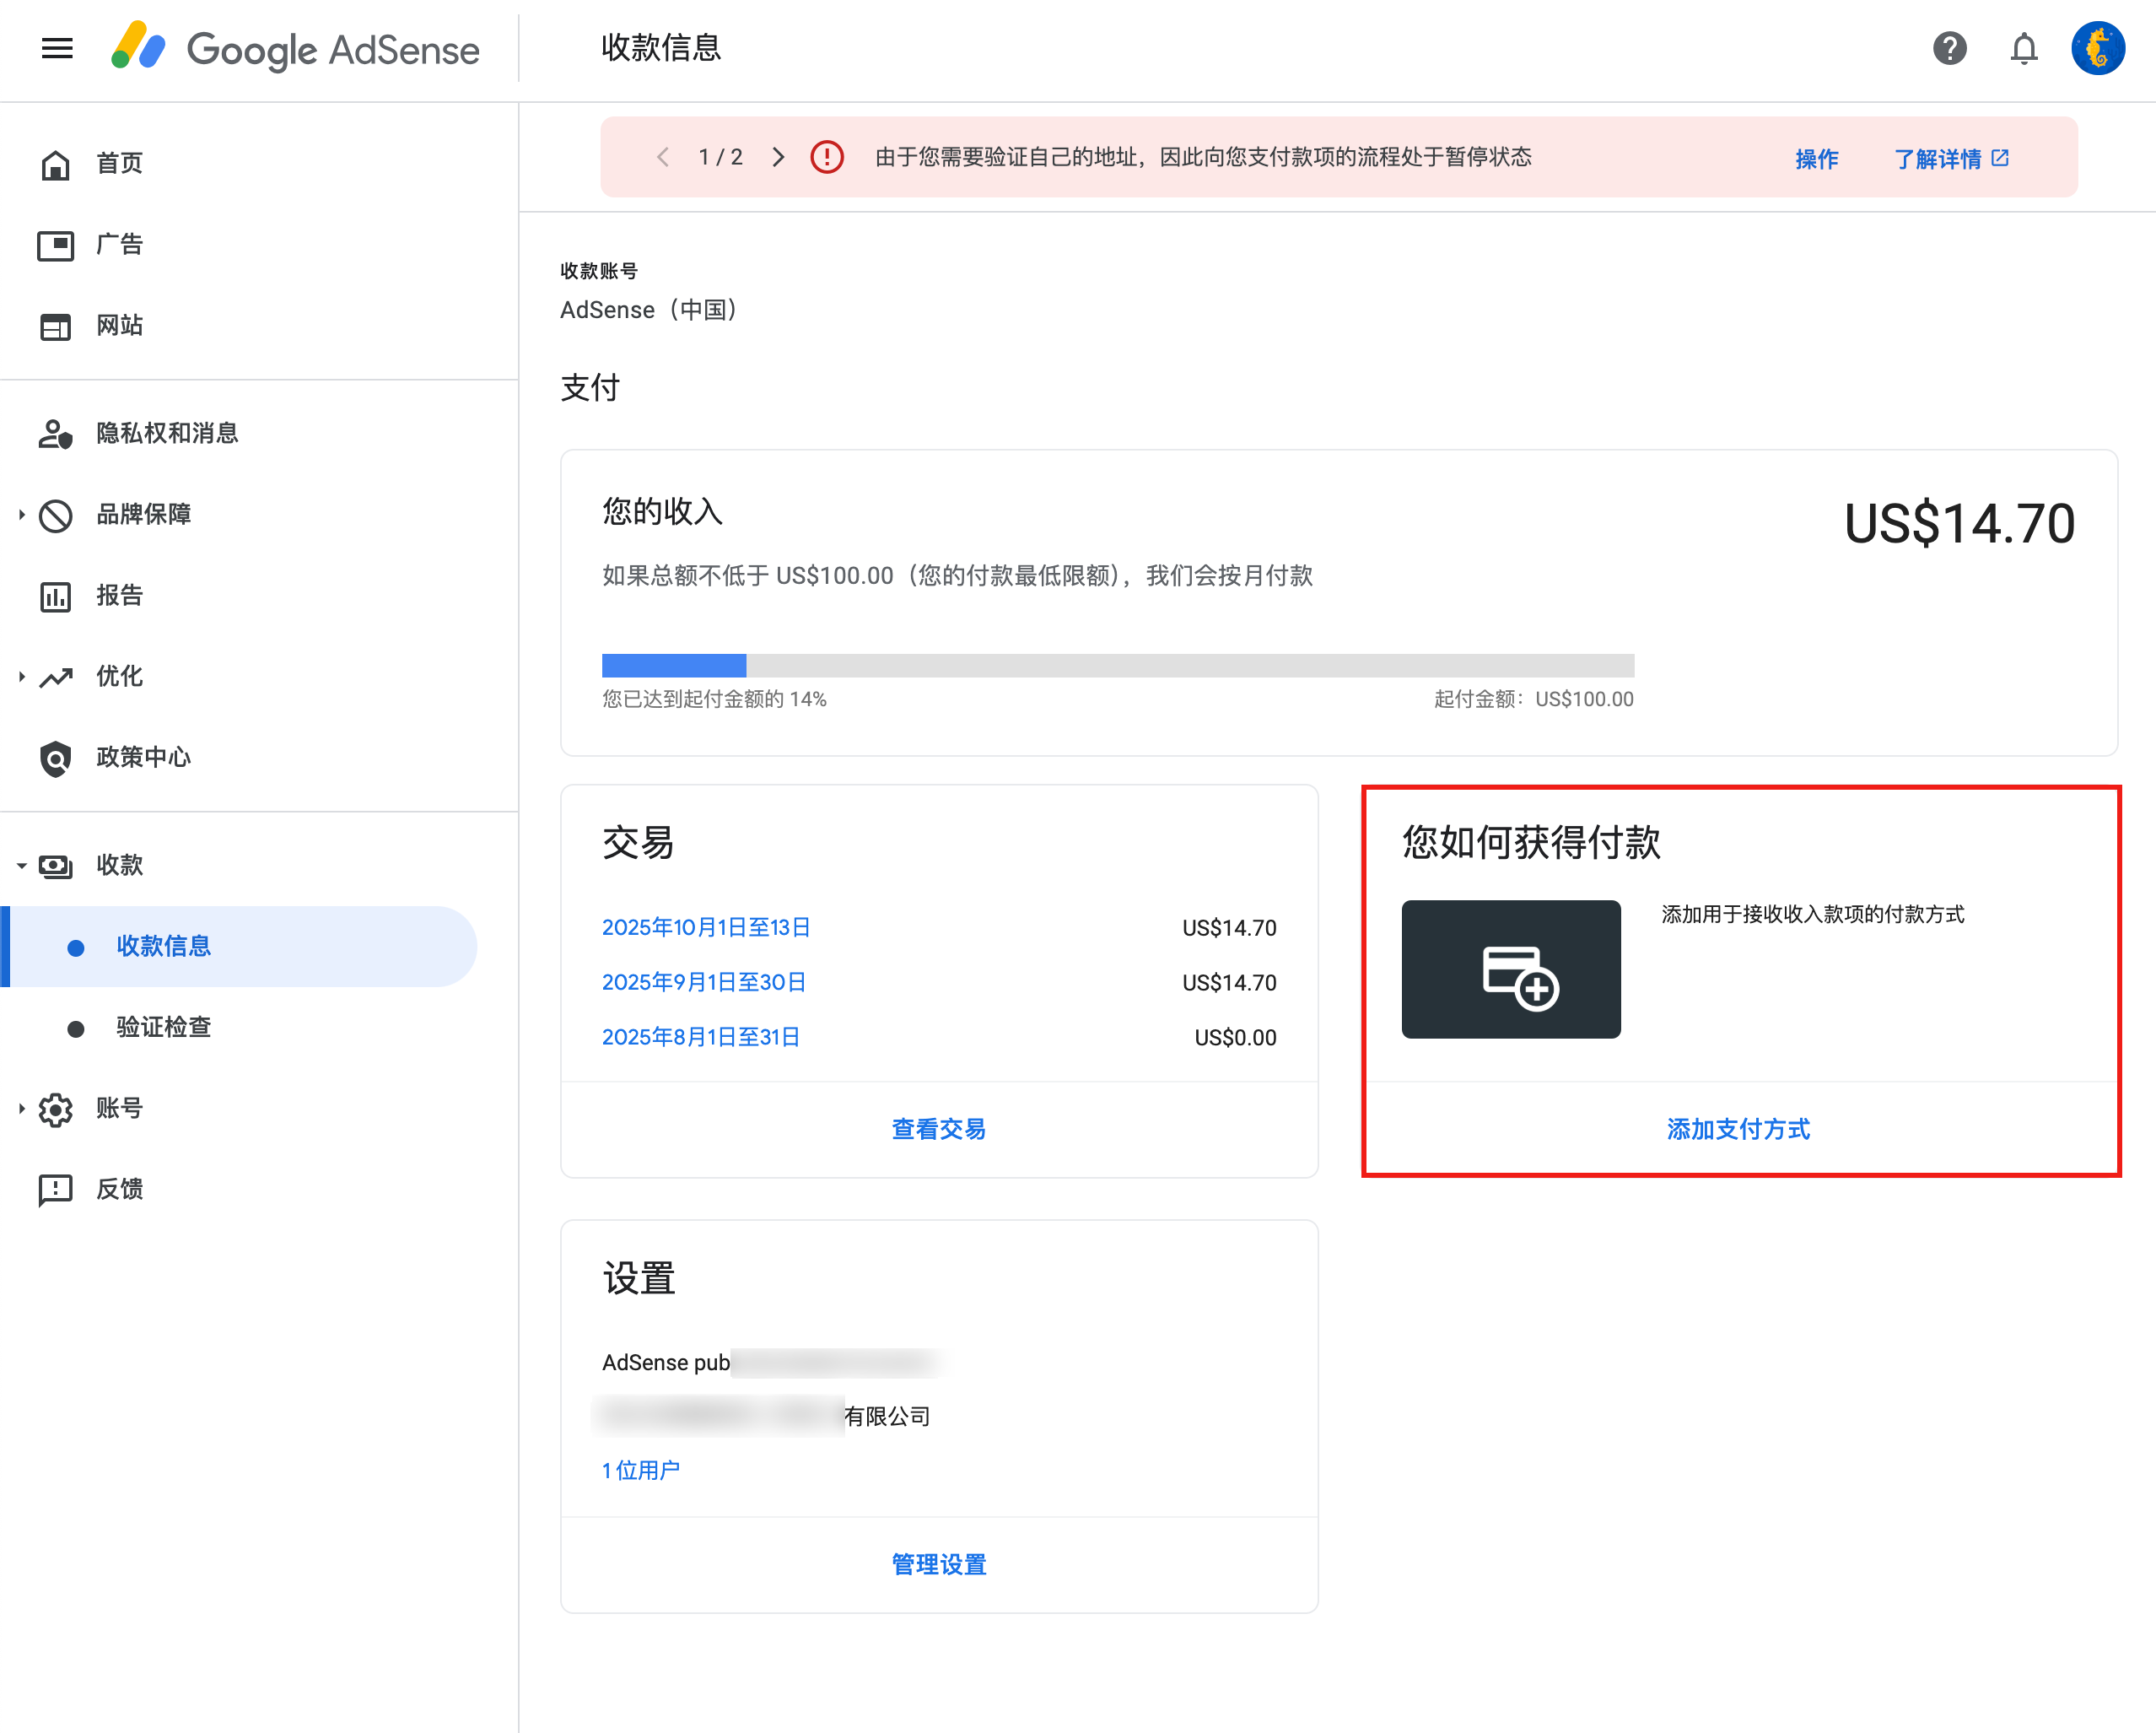2156x1733 pixels.
Task: Open Policy center from sidebar
Action: (x=142, y=757)
